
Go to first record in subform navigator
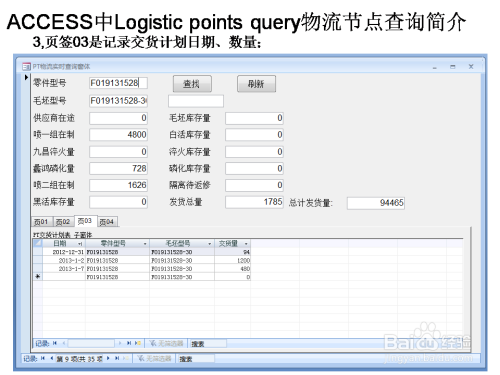(x=55, y=343)
